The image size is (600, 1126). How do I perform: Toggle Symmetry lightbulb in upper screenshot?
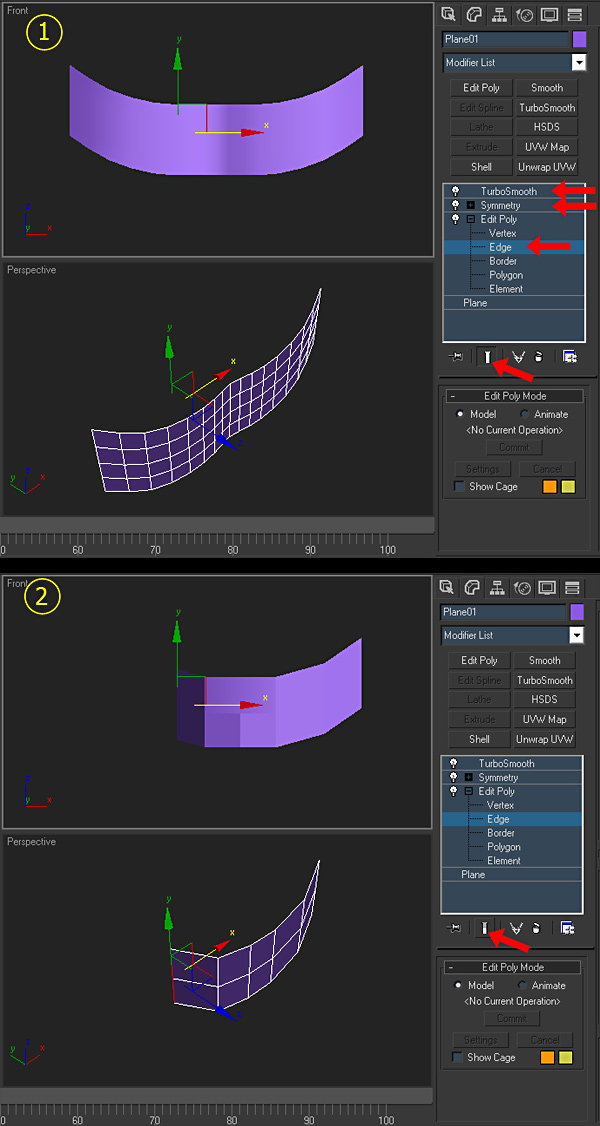[x=455, y=205]
